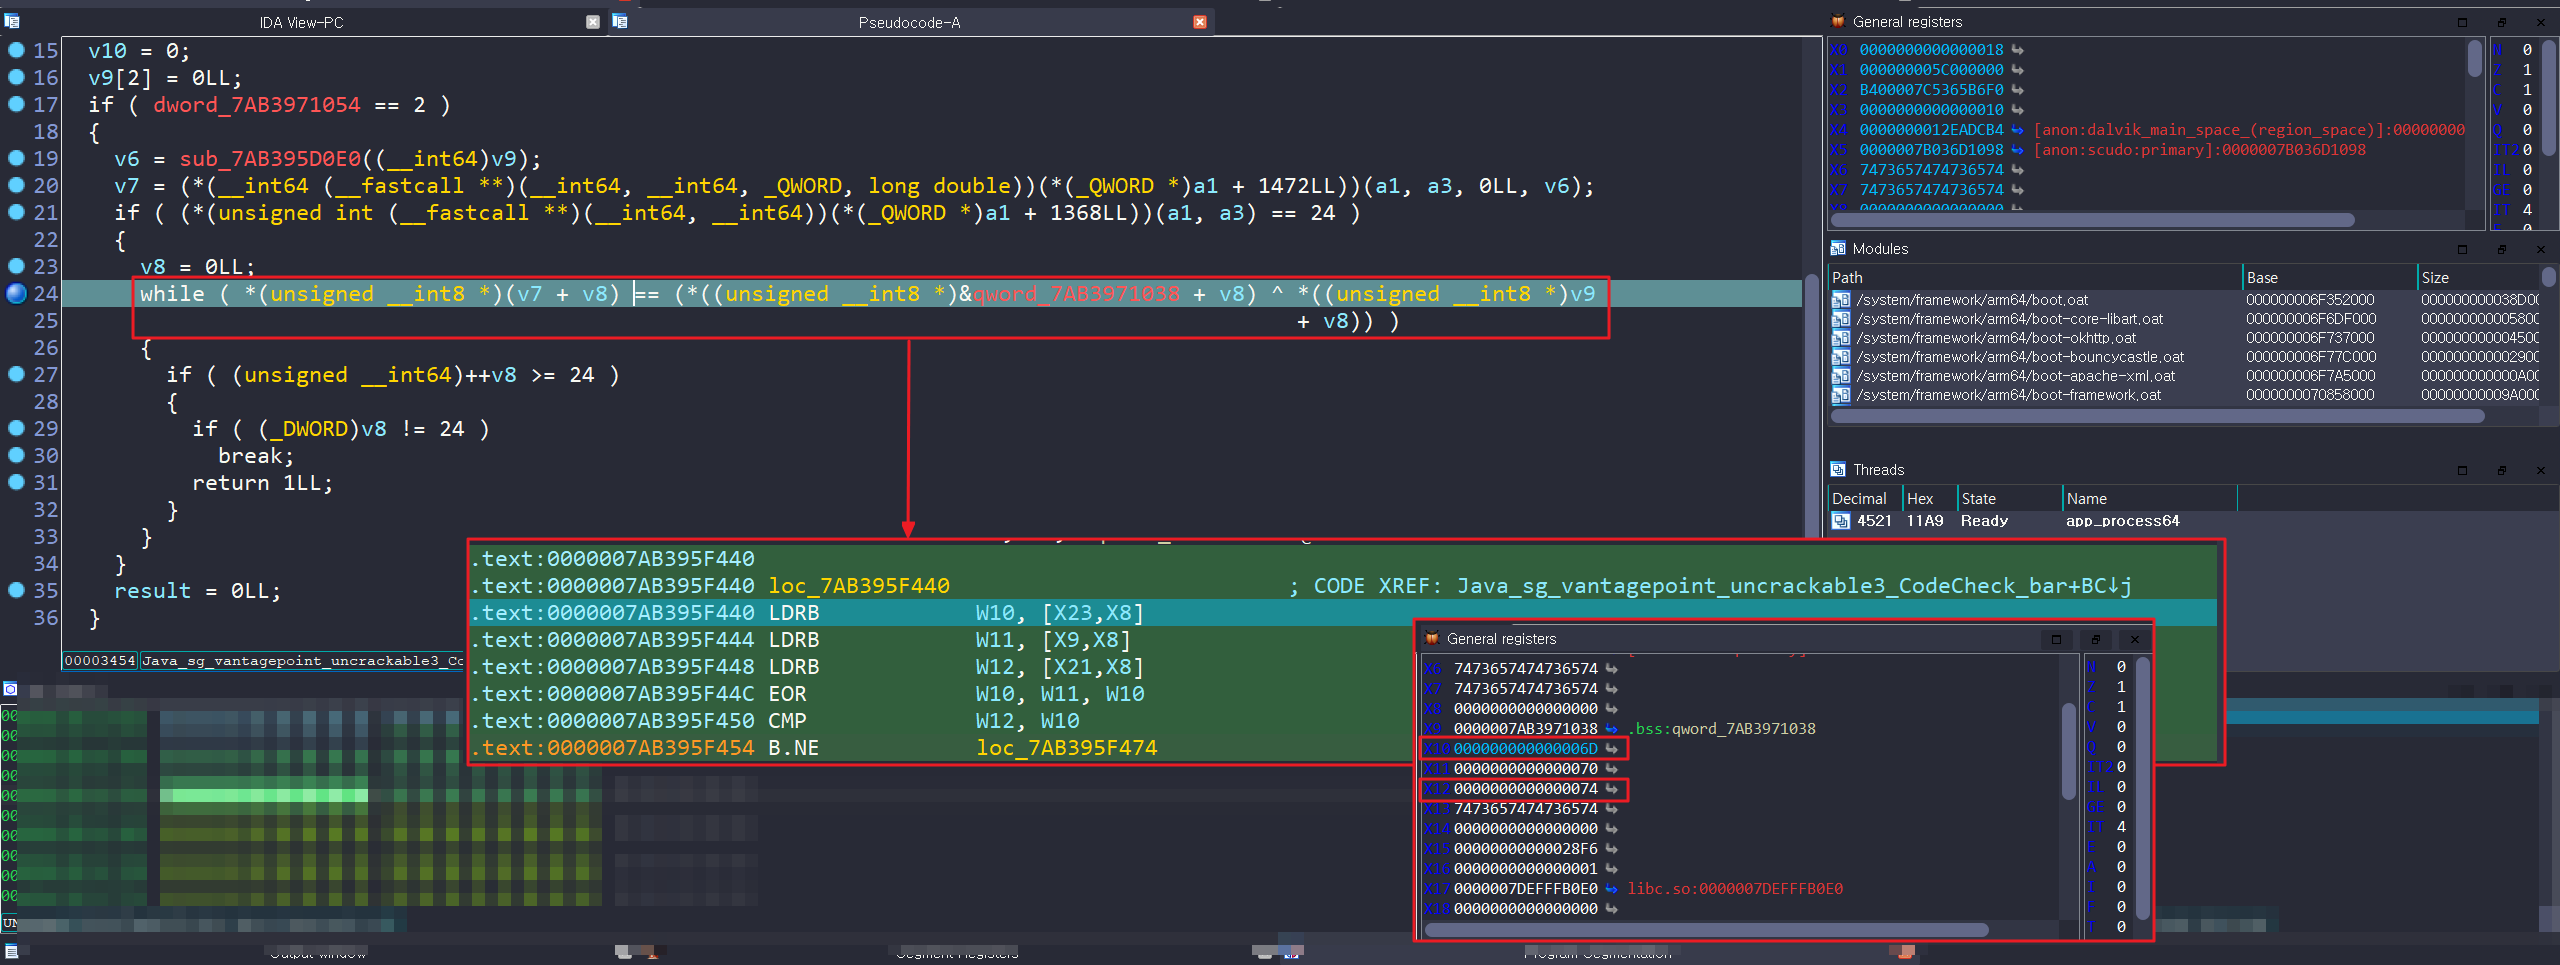This screenshot has height=965, width=2560.
Task: Toggle breakpoint dot on pseudocode line 17
Action: pos(16,104)
